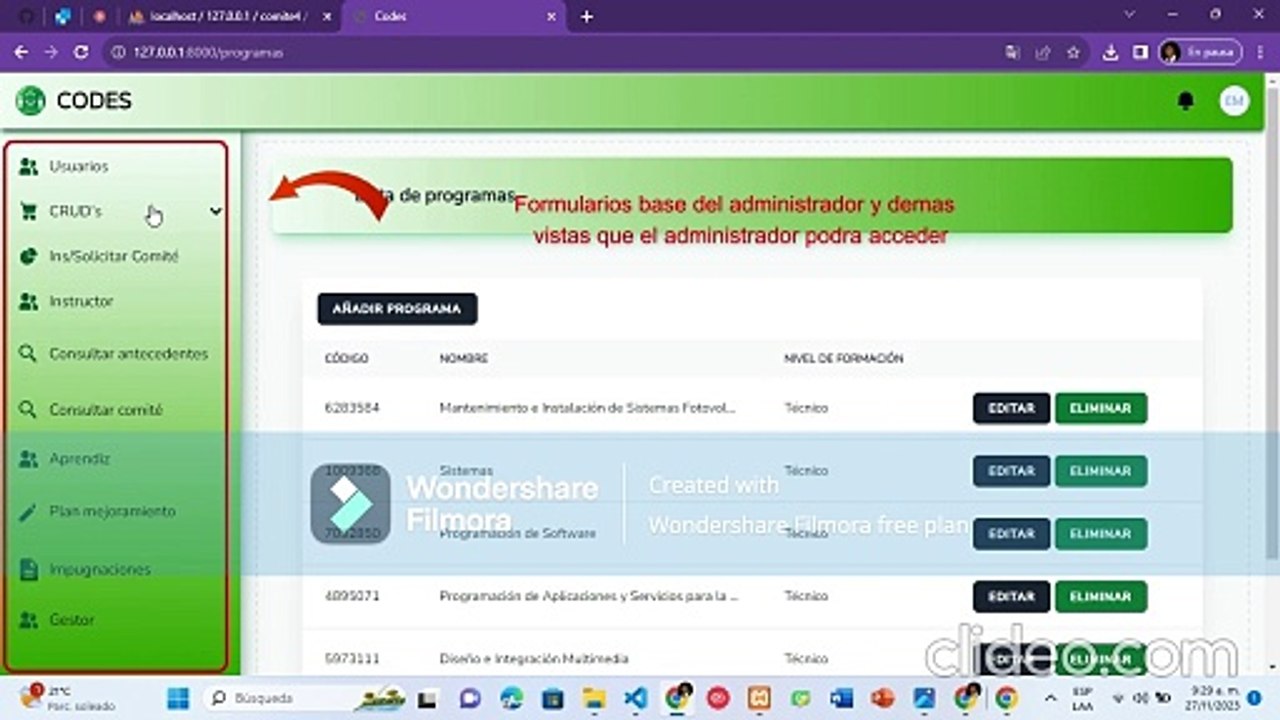Viewport: 1280px width, 720px height.
Task: Go back using the browser back arrow
Action: [x=21, y=52]
